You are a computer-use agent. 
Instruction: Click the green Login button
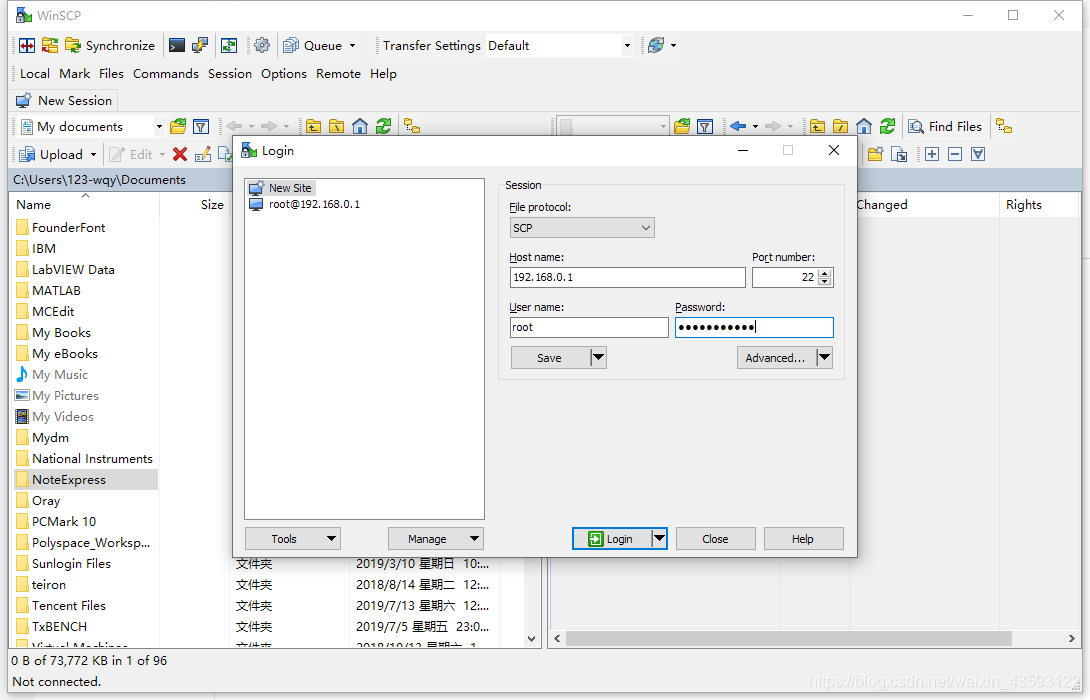[x=612, y=539]
